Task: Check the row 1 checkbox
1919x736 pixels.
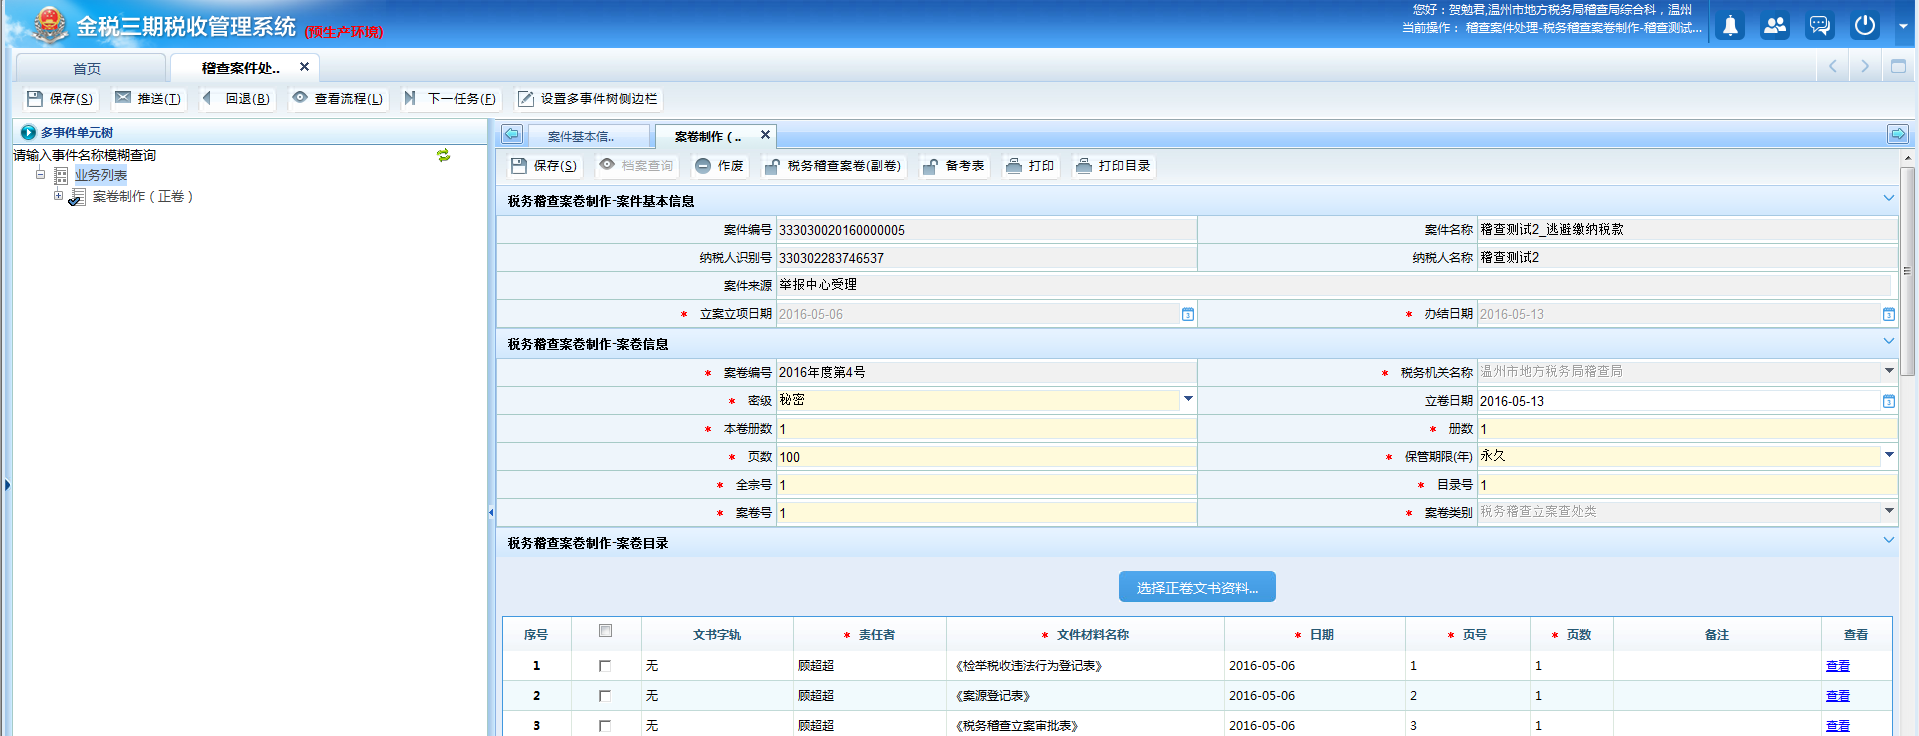Action: (605, 666)
